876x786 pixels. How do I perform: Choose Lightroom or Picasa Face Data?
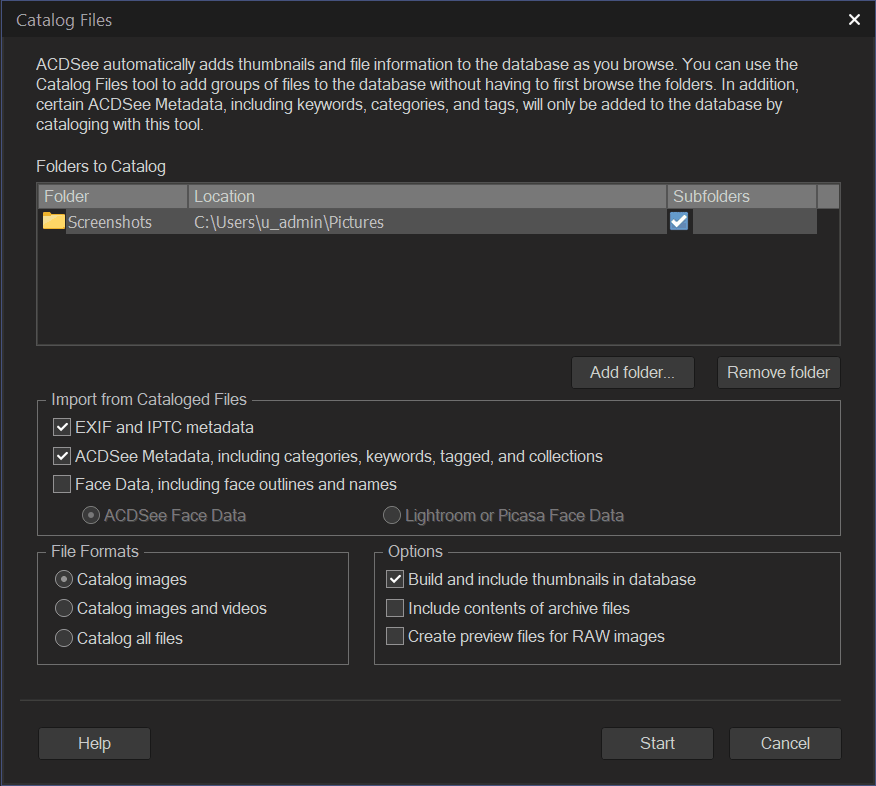click(x=392, y=516)
